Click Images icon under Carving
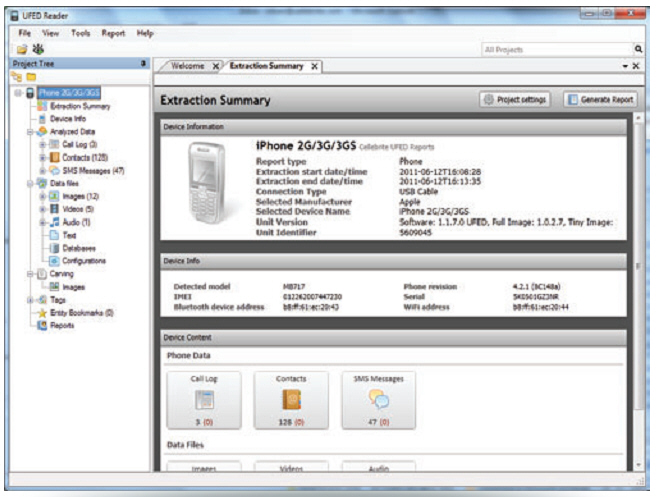The image size is (657, 497). click(54, 287)
